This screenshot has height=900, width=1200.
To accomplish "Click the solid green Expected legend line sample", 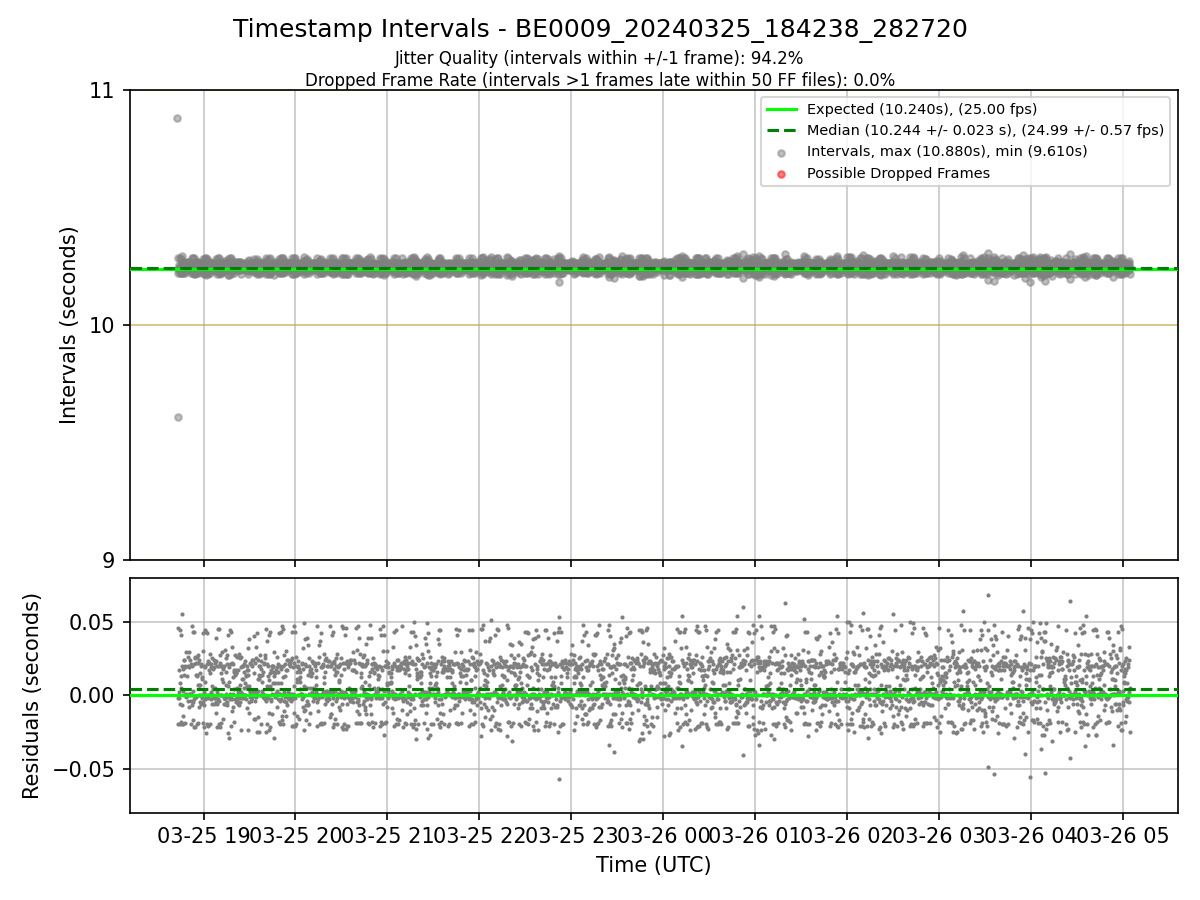I will pos(782,109).
